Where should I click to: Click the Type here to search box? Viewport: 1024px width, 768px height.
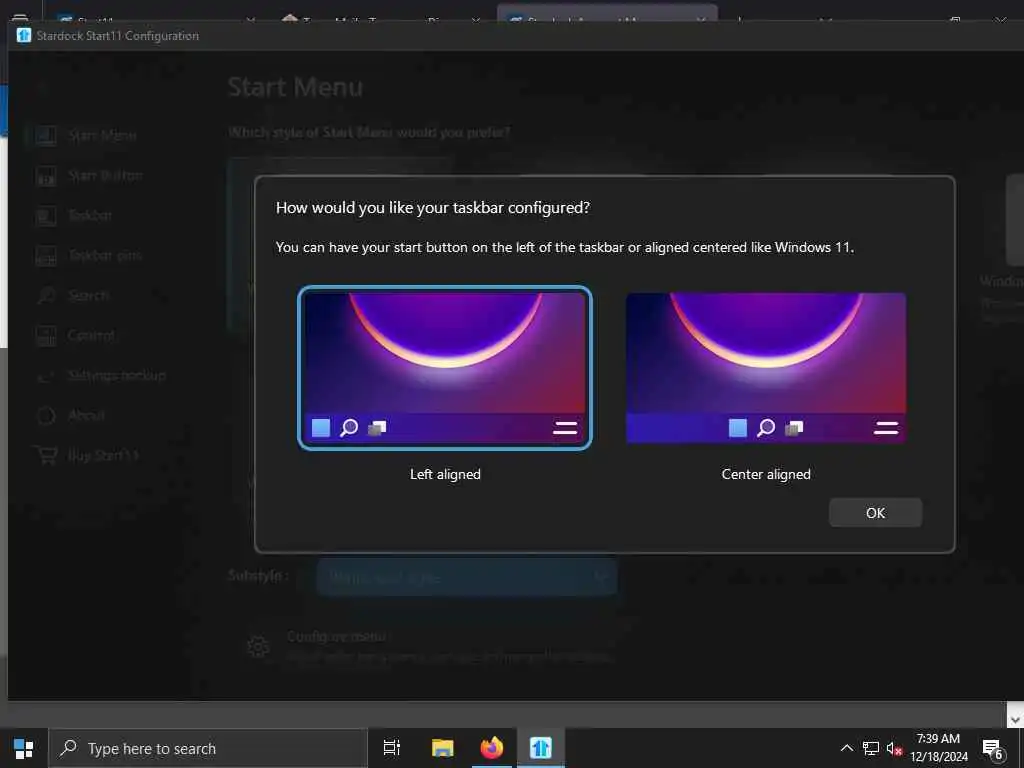[x=208, y=748]
